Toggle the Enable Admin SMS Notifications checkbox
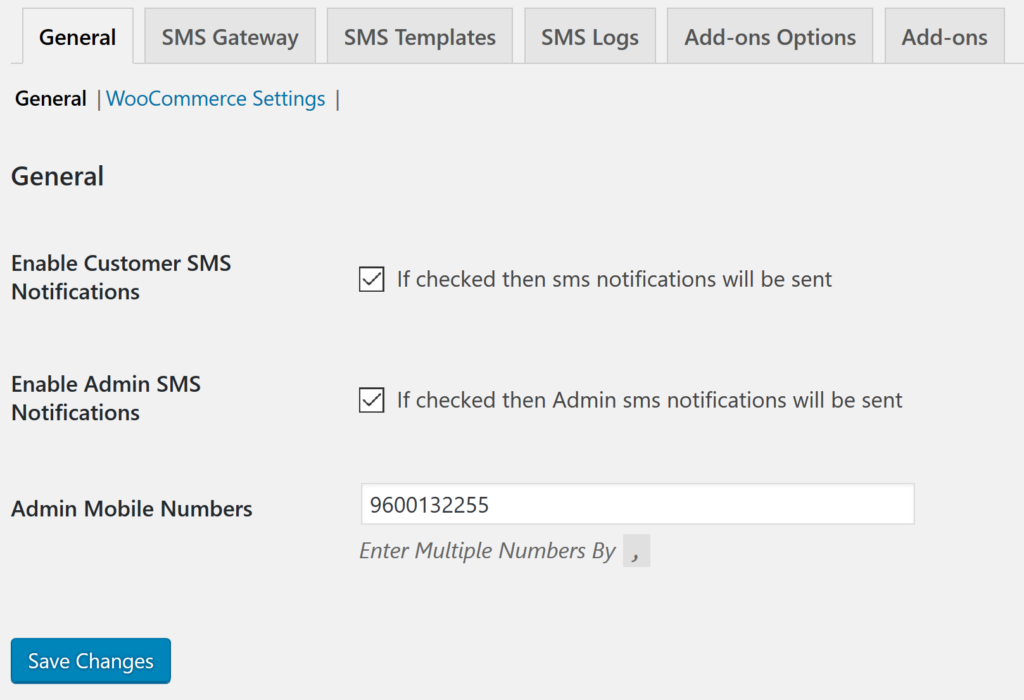 372,400
